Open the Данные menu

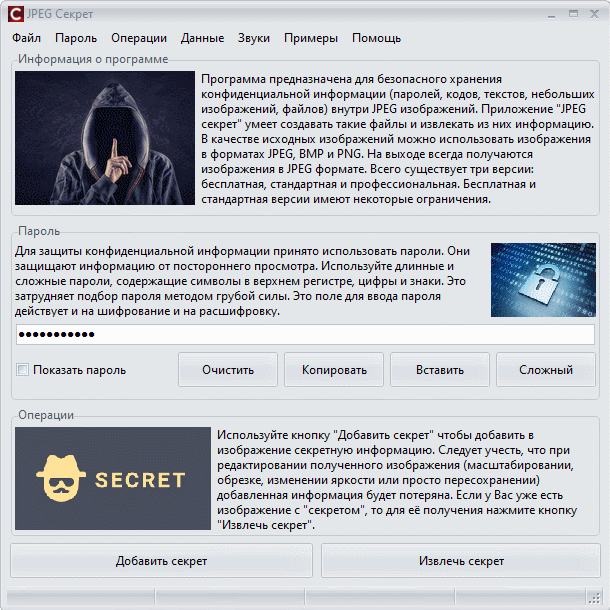(x=202, y=38)
